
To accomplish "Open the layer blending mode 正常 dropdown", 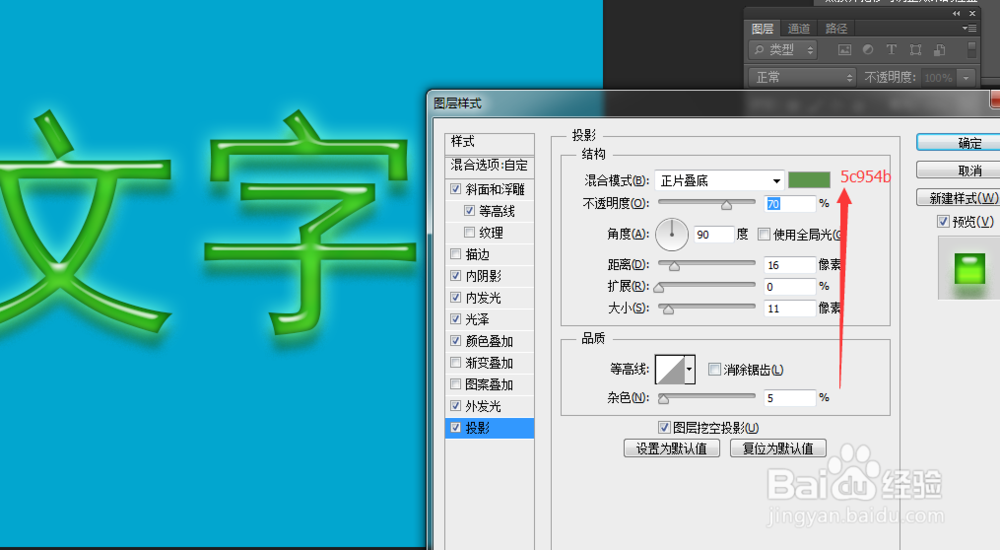I will click(802, 77).
